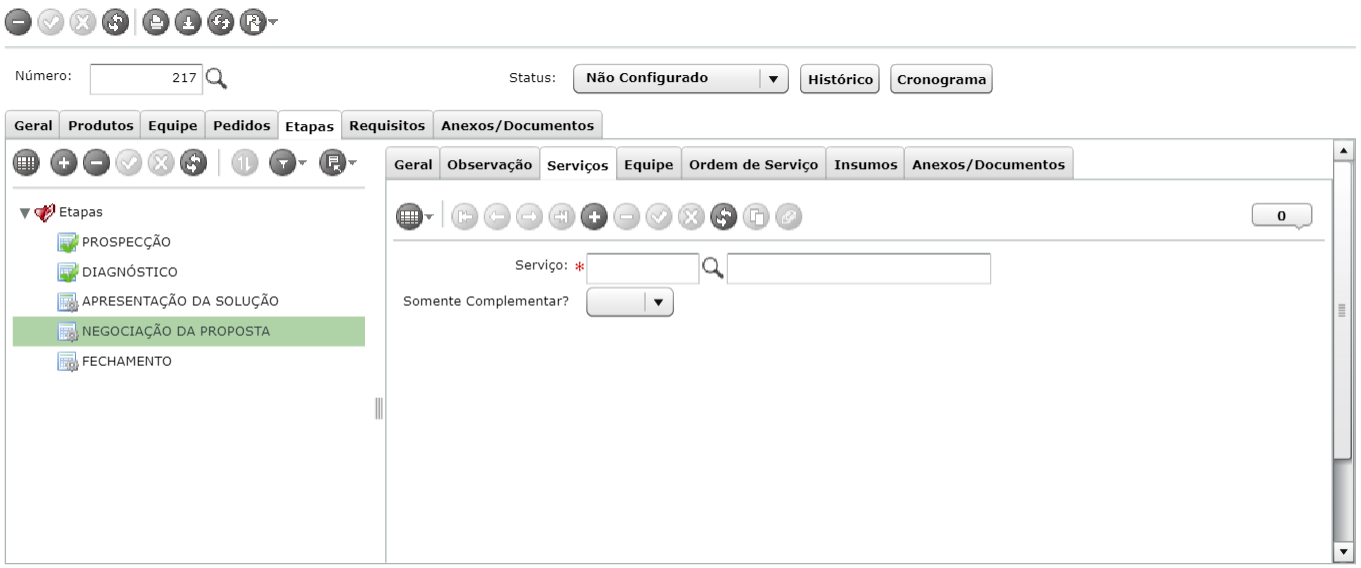Click the scrollbar up arrow
1361x568 pixels.
pos(1343,149)
